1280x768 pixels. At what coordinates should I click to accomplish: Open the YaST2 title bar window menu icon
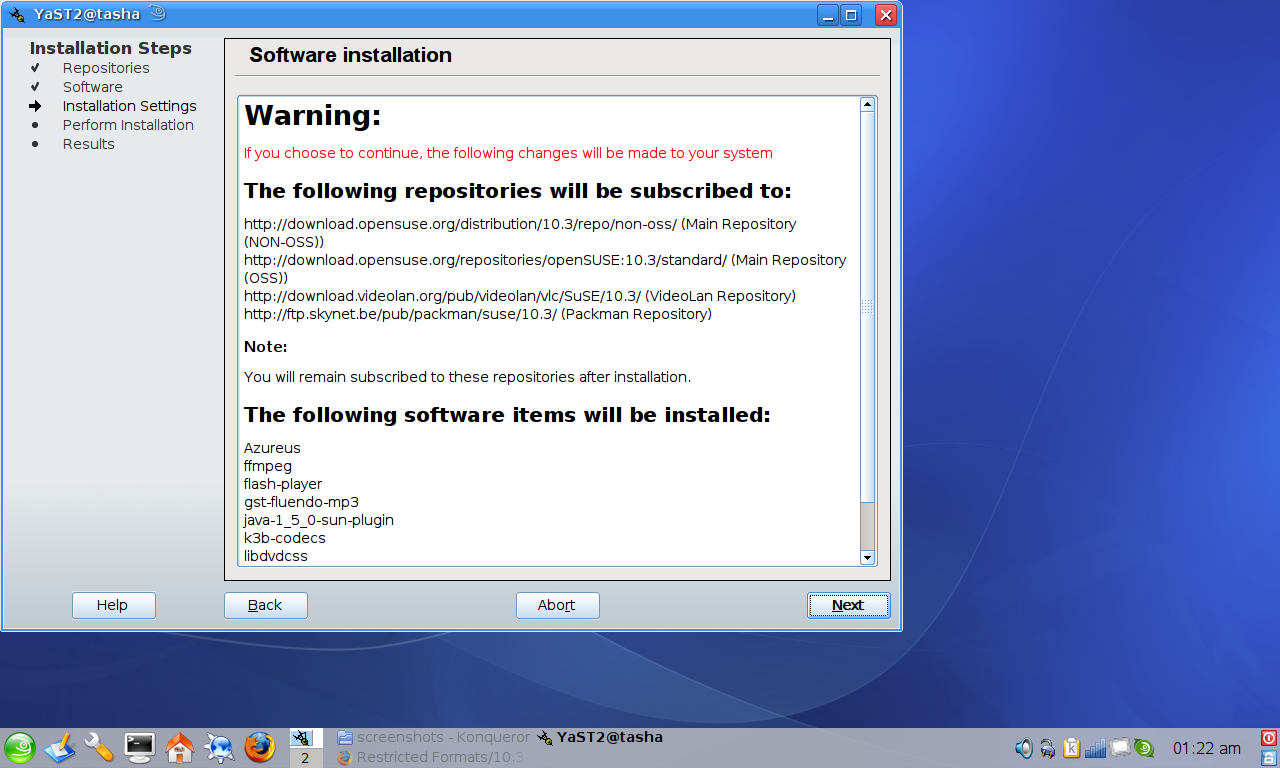[x=17, y=14]
